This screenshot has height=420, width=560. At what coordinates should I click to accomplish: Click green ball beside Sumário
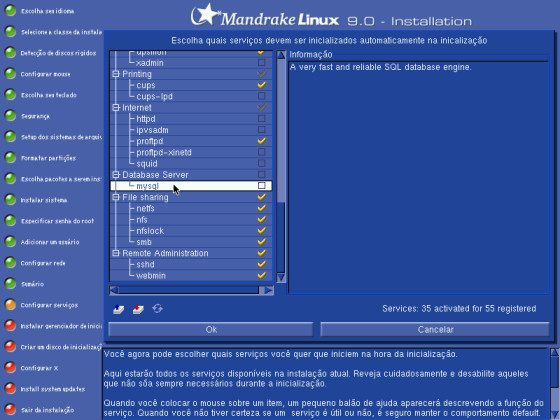10,284
